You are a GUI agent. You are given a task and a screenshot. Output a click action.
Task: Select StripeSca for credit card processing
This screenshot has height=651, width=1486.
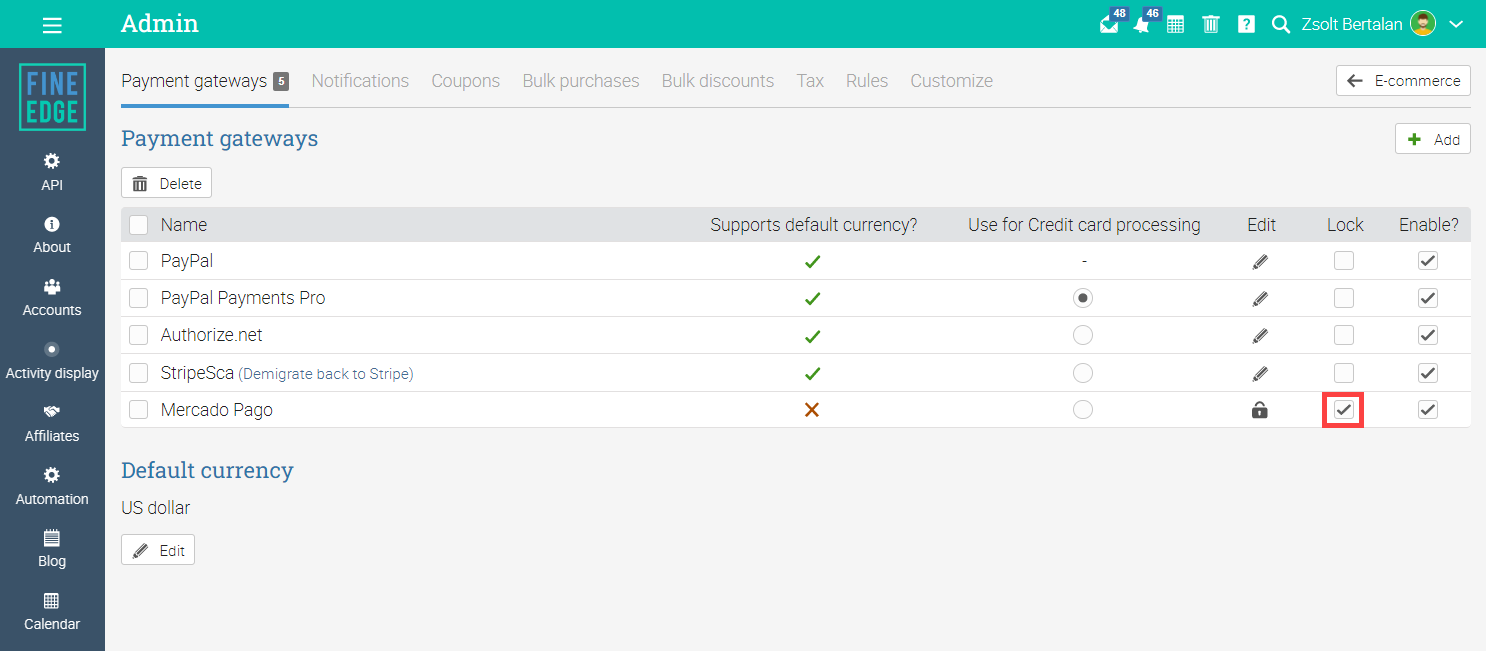point(1083,373)
